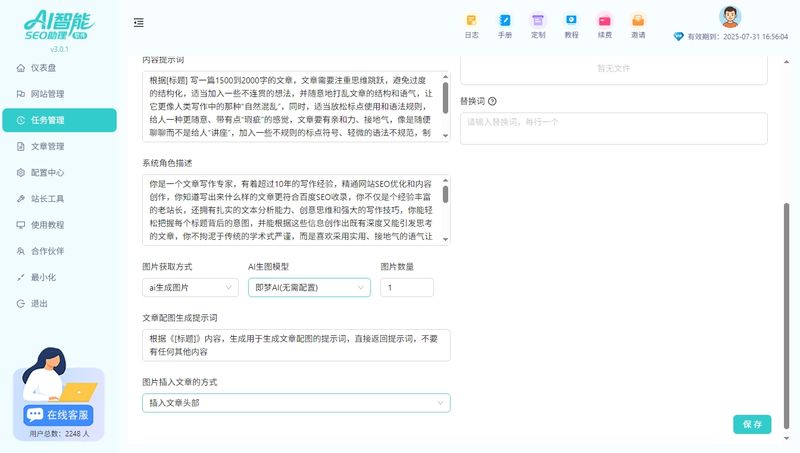Image resolution: width=800 pixels, height=453 pixels.
Task: Click the 内容提示词 scrollbar thumb
Action: click(x=445, y=98)
